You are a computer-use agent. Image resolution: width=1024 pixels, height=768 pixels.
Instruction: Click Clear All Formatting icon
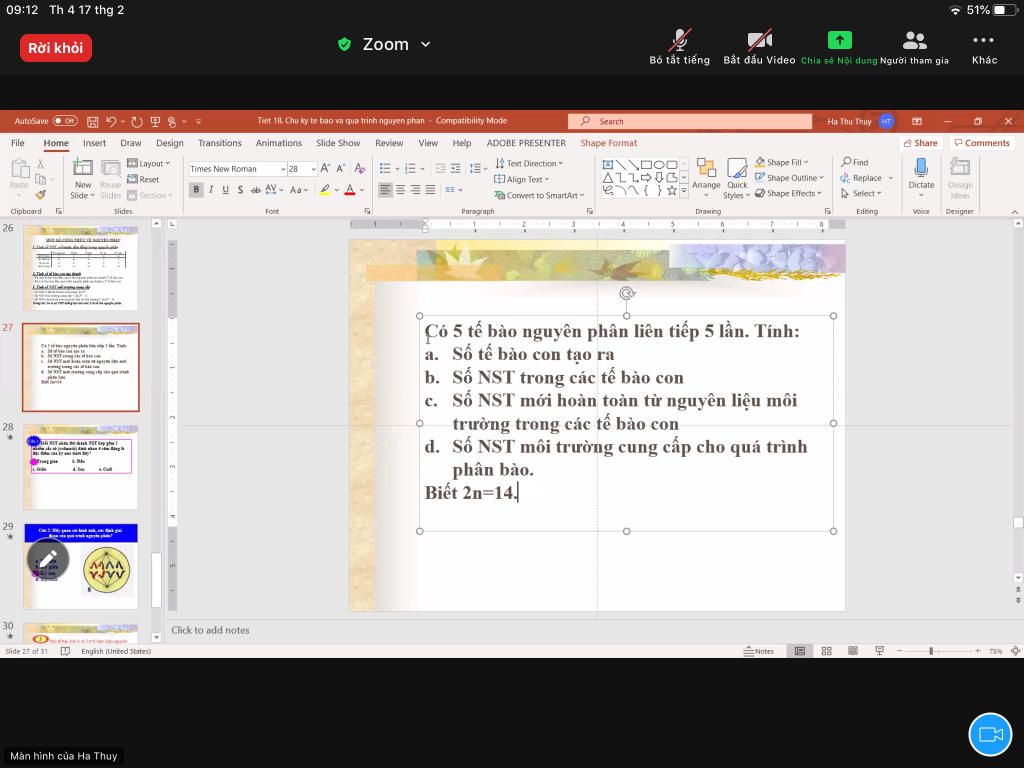tap(359, 168)
